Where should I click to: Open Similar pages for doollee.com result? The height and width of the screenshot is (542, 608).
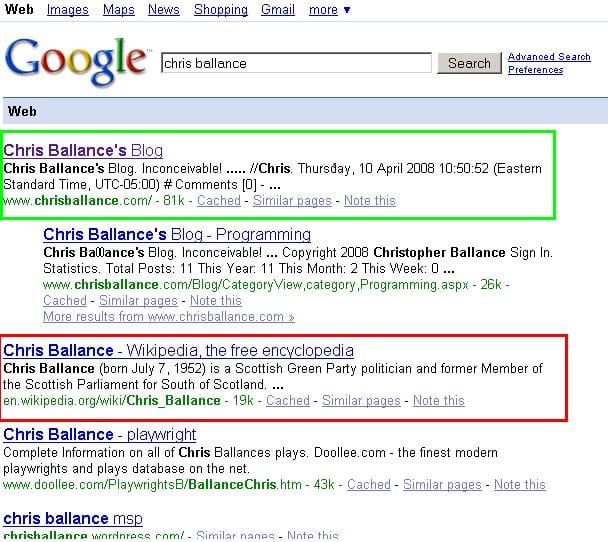pyautogui.click(x=442, y=485)
